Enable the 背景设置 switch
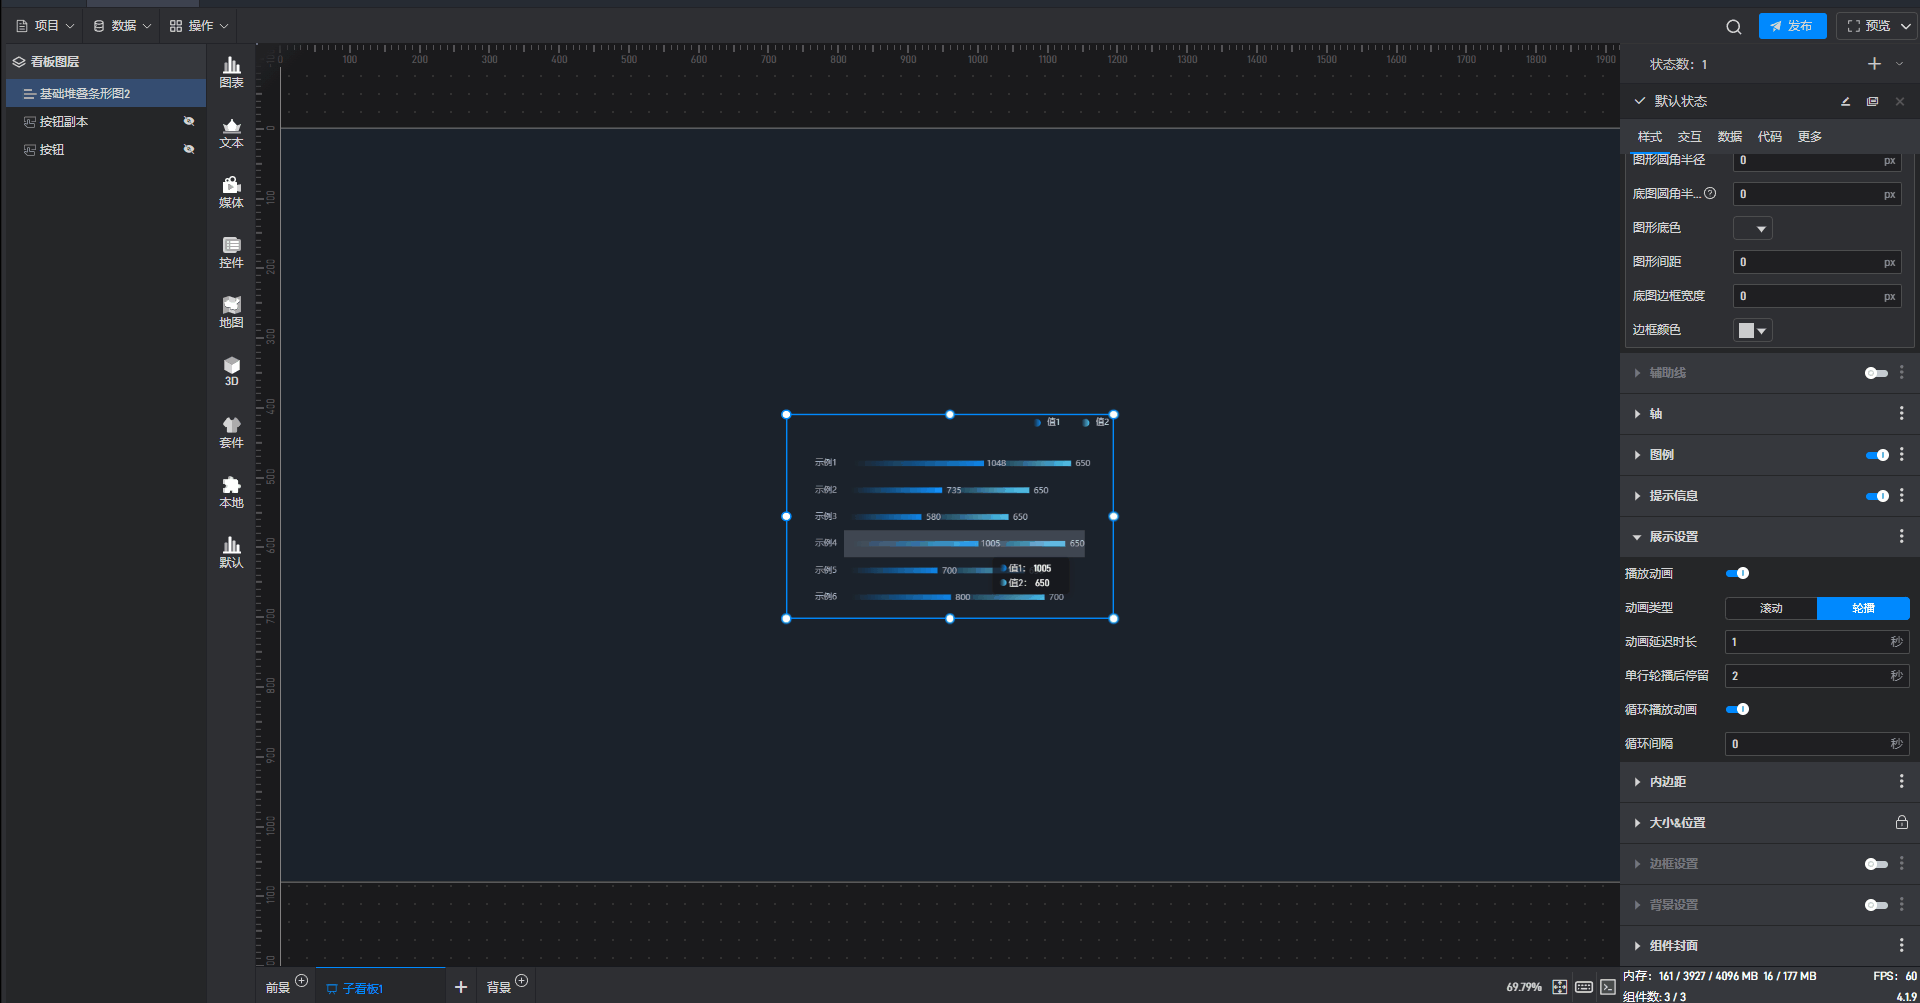Image resolution: width=1920 pixels, height=1003 pixels. click(1876, 905)
